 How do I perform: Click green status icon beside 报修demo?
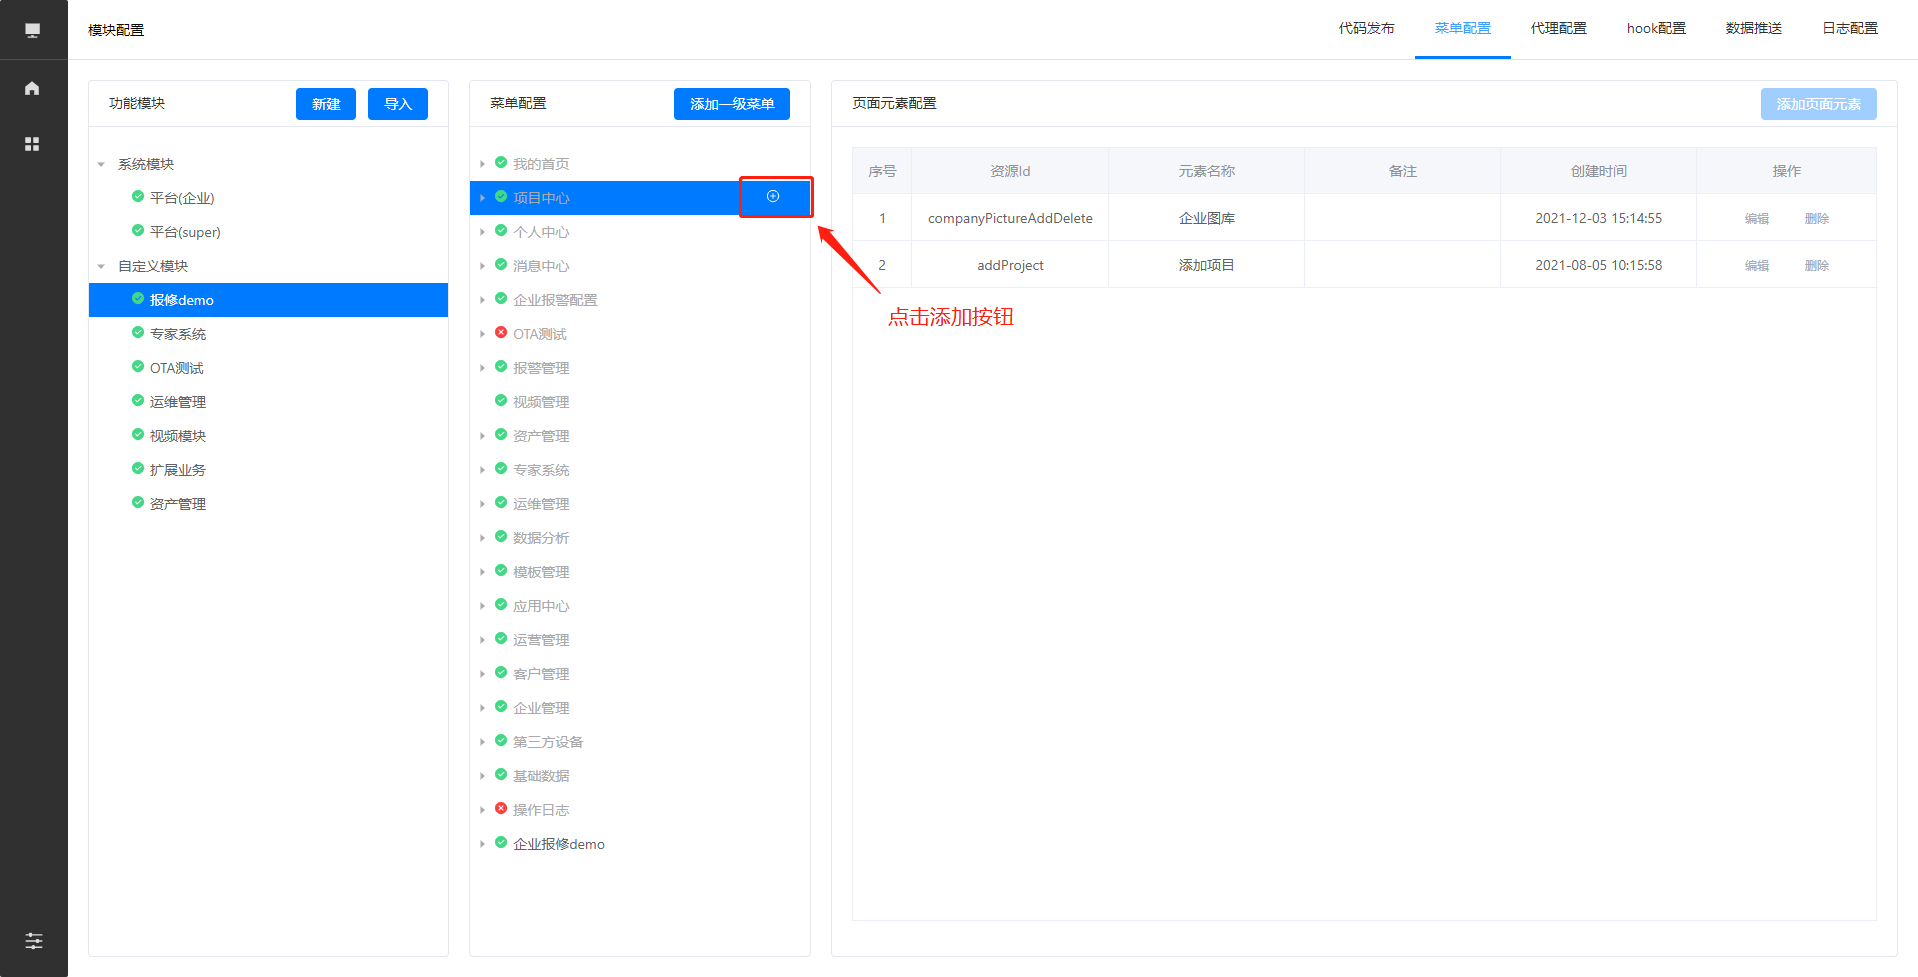point(138,299)
